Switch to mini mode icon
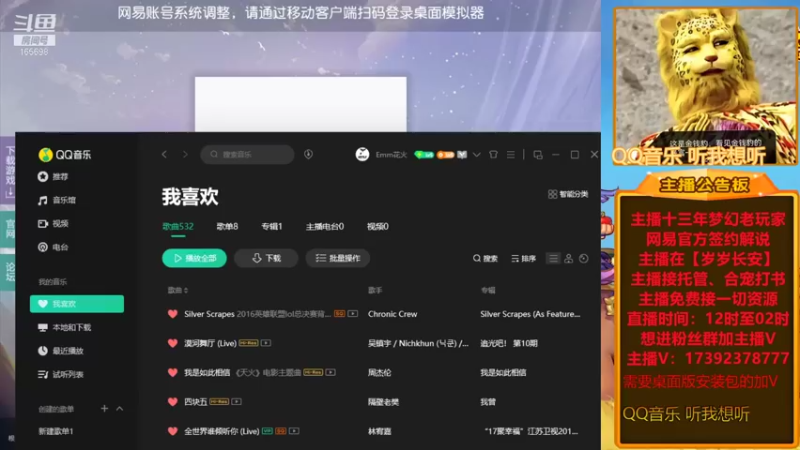 [538, 155]
